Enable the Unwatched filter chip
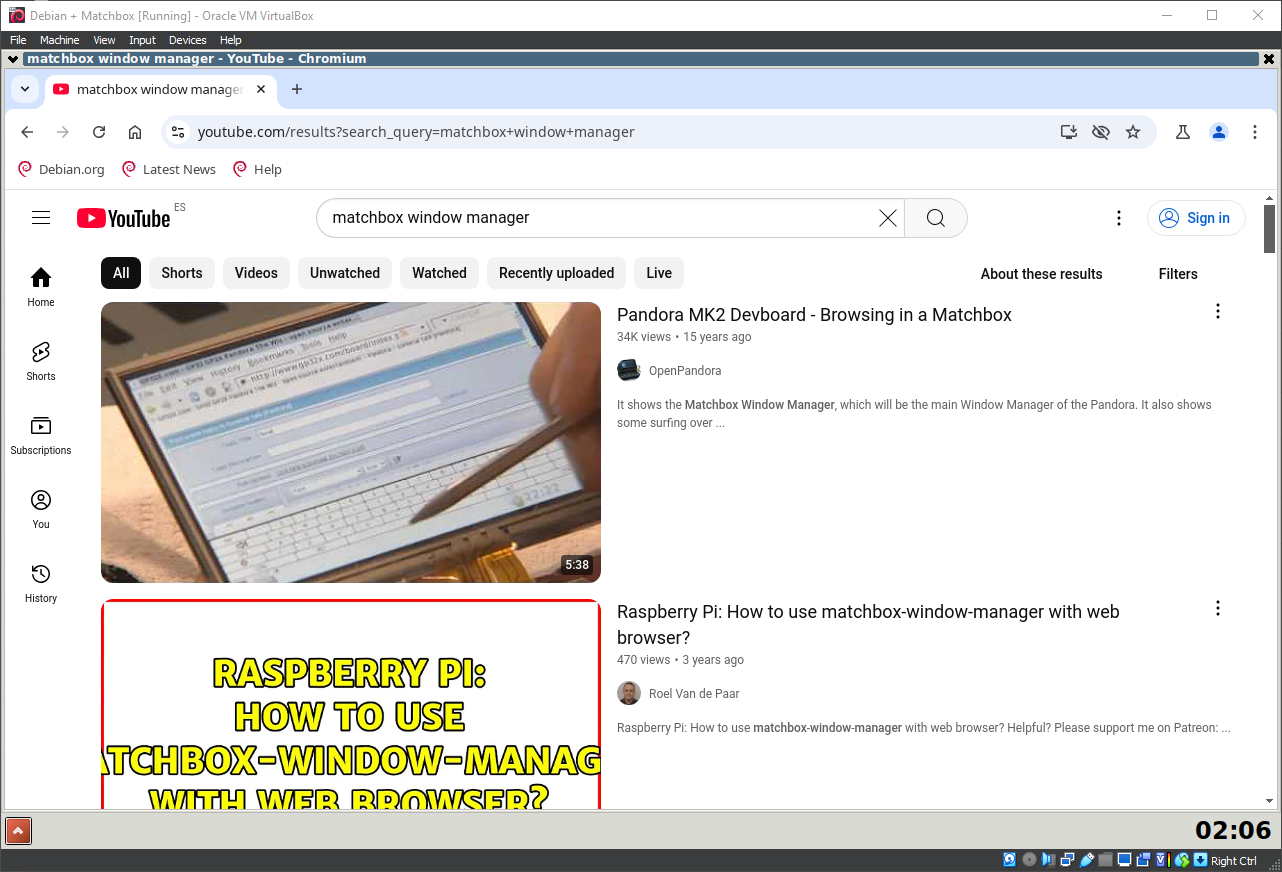 [x=344, y=272]
